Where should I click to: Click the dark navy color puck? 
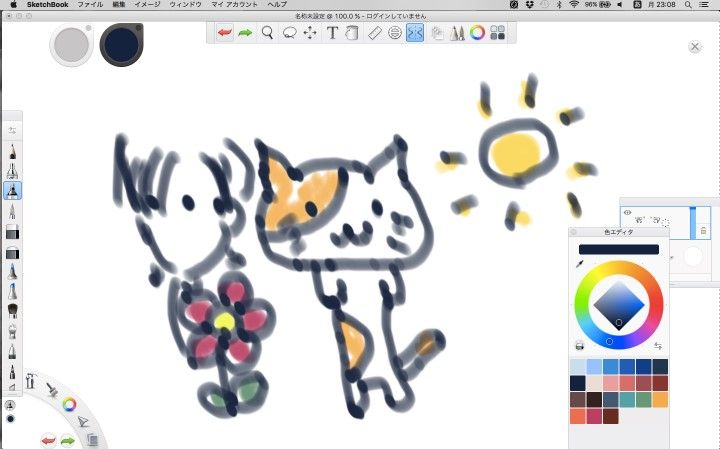pos(122,45)
